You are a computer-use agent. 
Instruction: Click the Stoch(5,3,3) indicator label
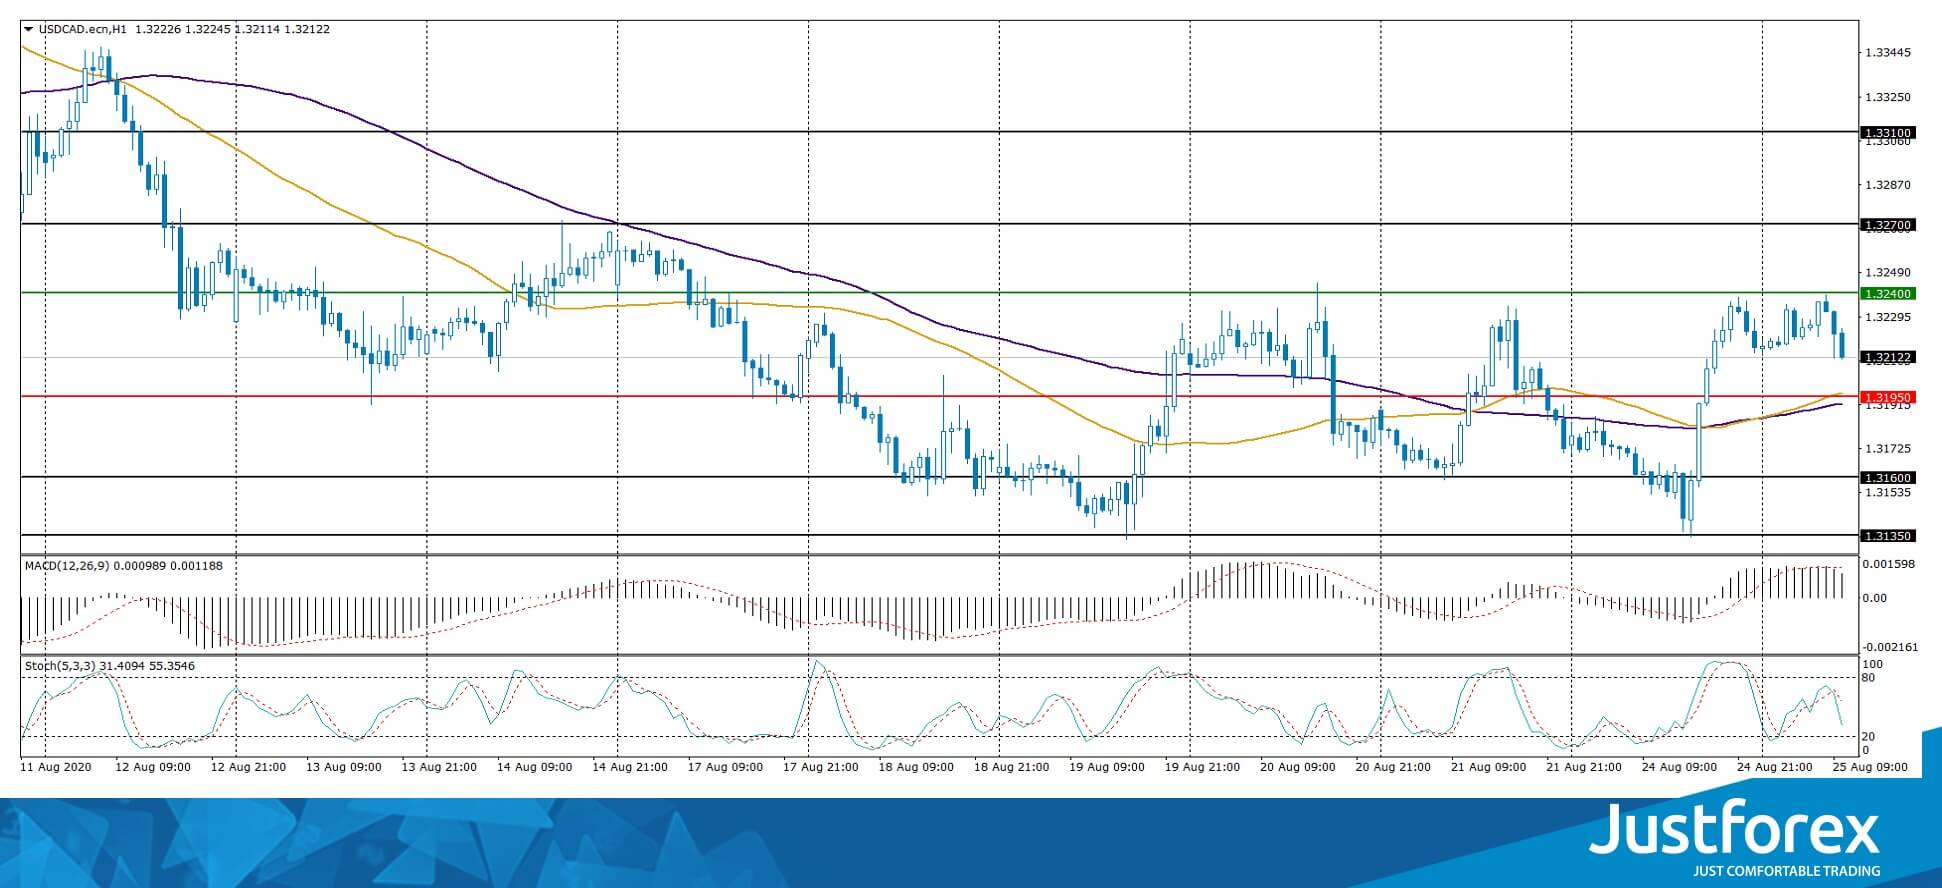[58, 666]
